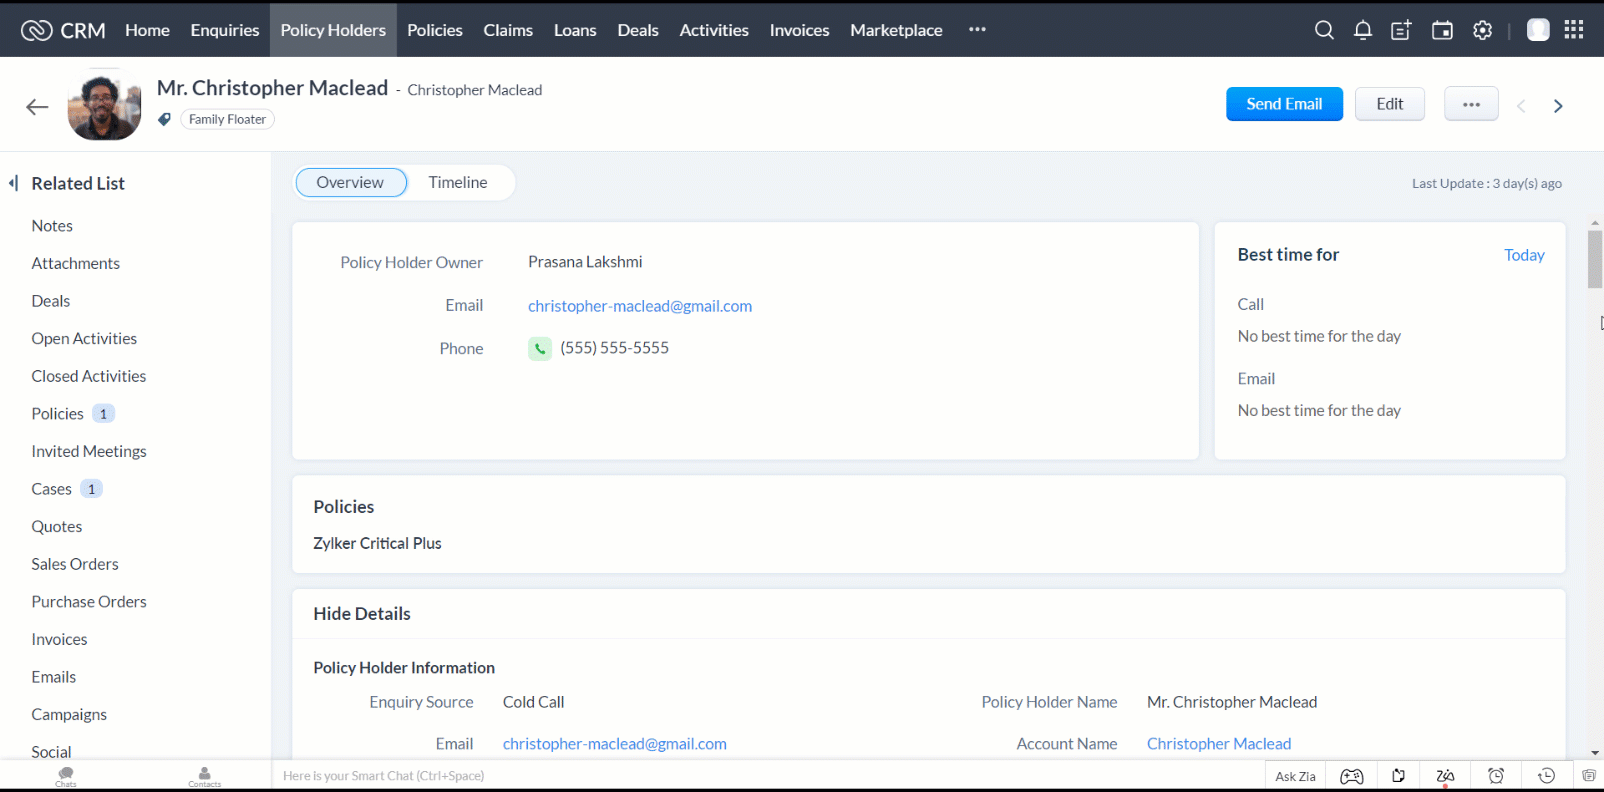Click the green phone call icon
The height and width of the screenshot is (792, 1604).
pos(539,349)
